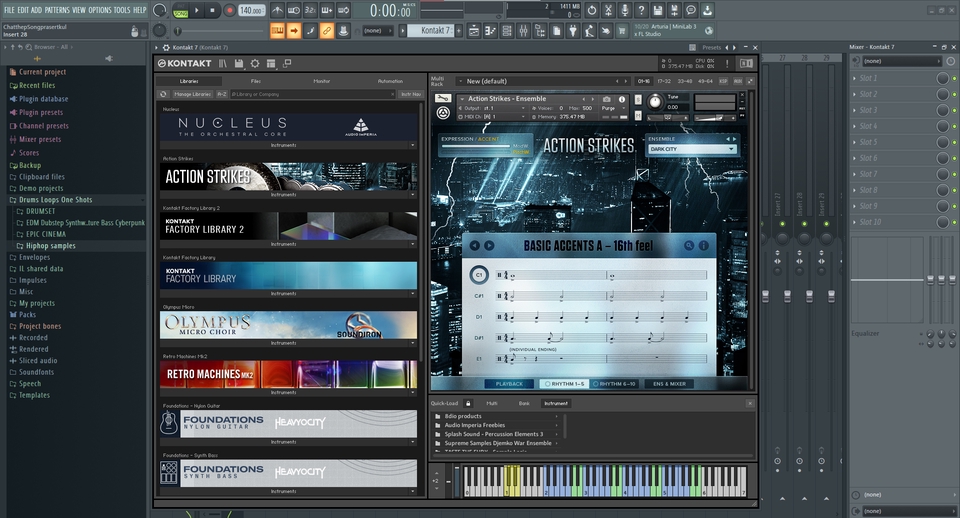Click the instrument info icon
Screen dimensions: 960x518
coord(622,99)
